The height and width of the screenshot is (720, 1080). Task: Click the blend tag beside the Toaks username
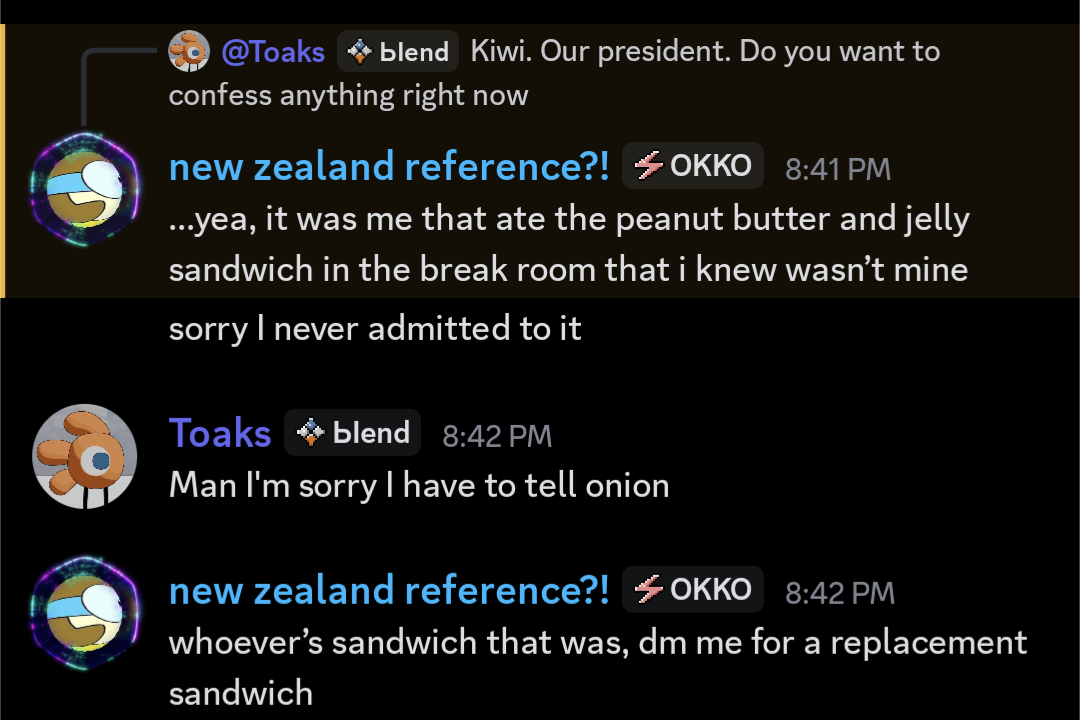(x=353, y=433)
